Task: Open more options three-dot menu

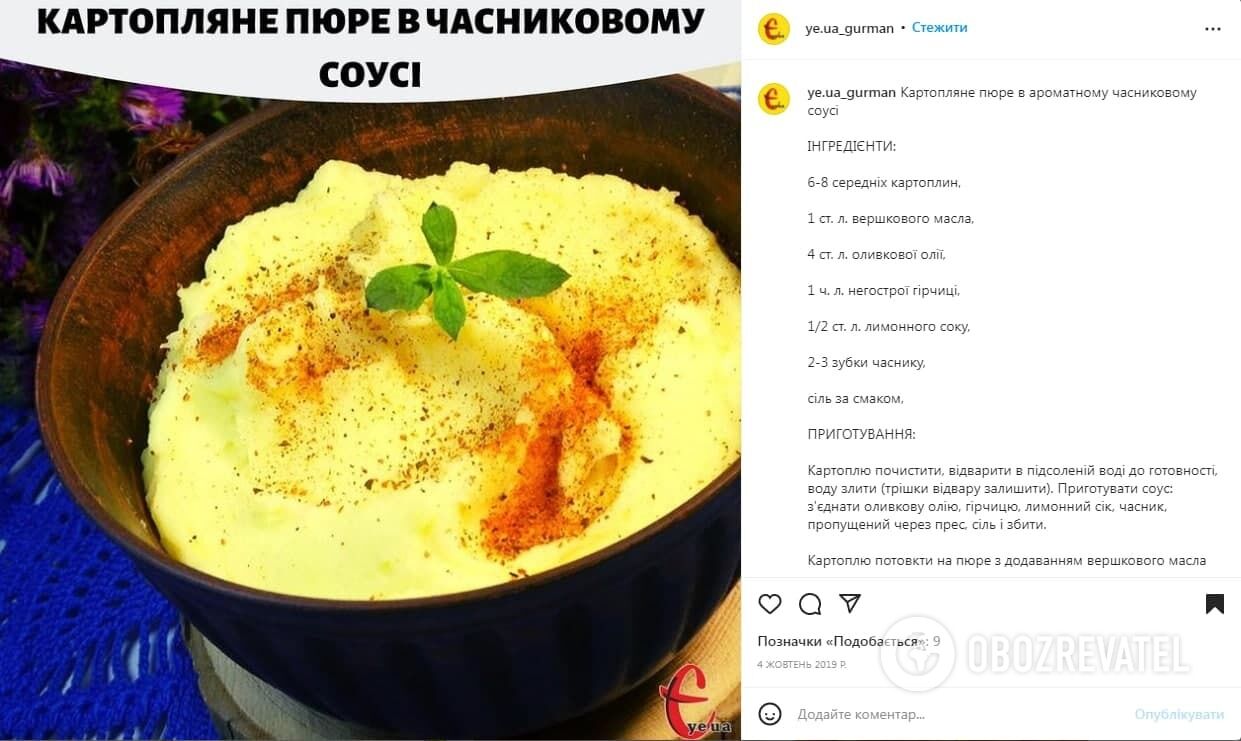Action: coord(1213,29)
